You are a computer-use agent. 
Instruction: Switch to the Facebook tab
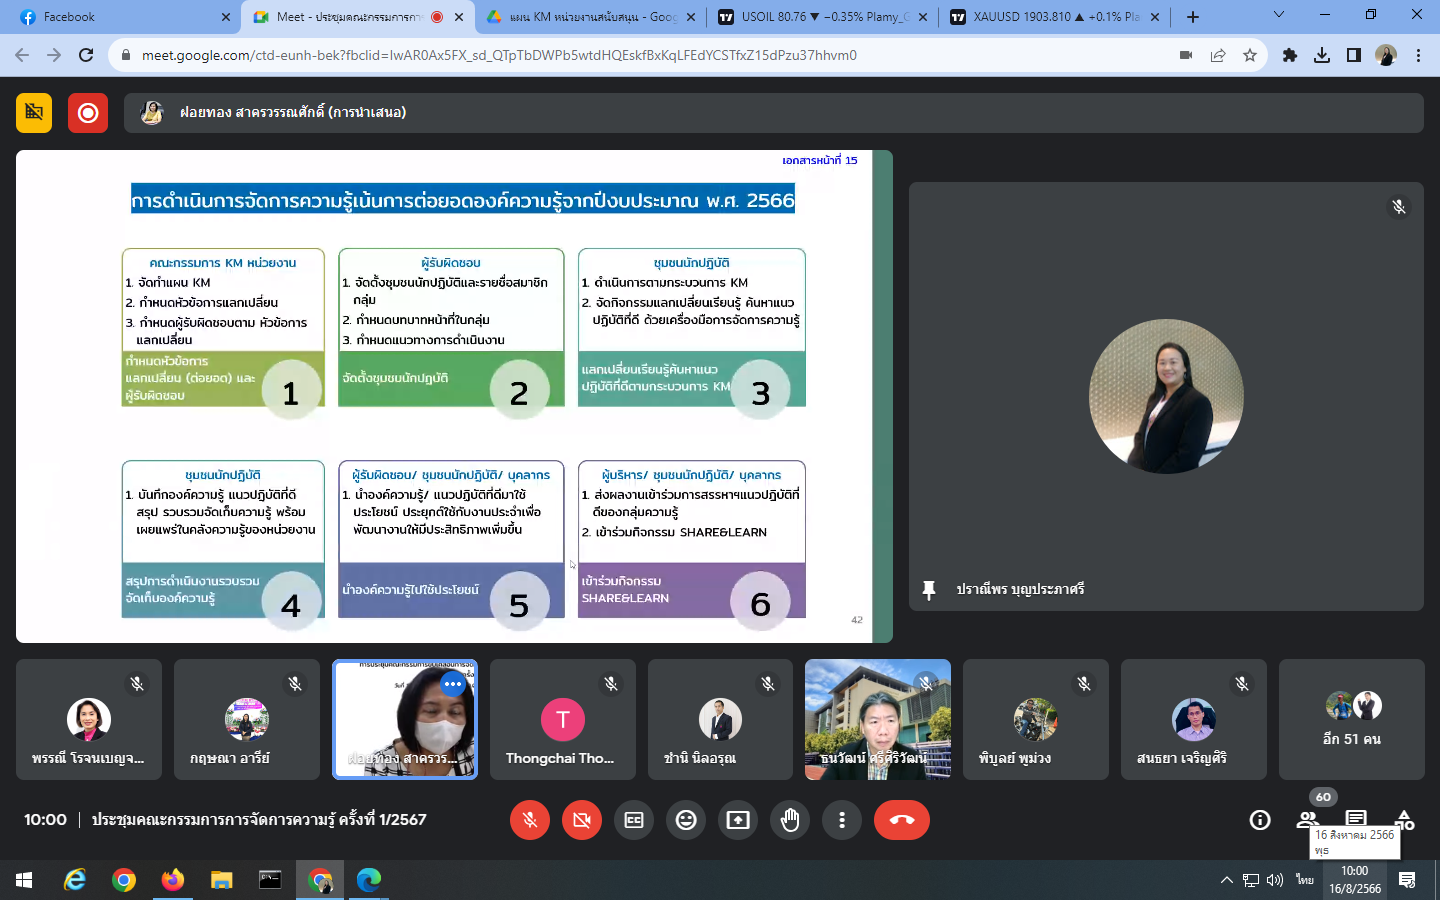click(x=120, y=17)
